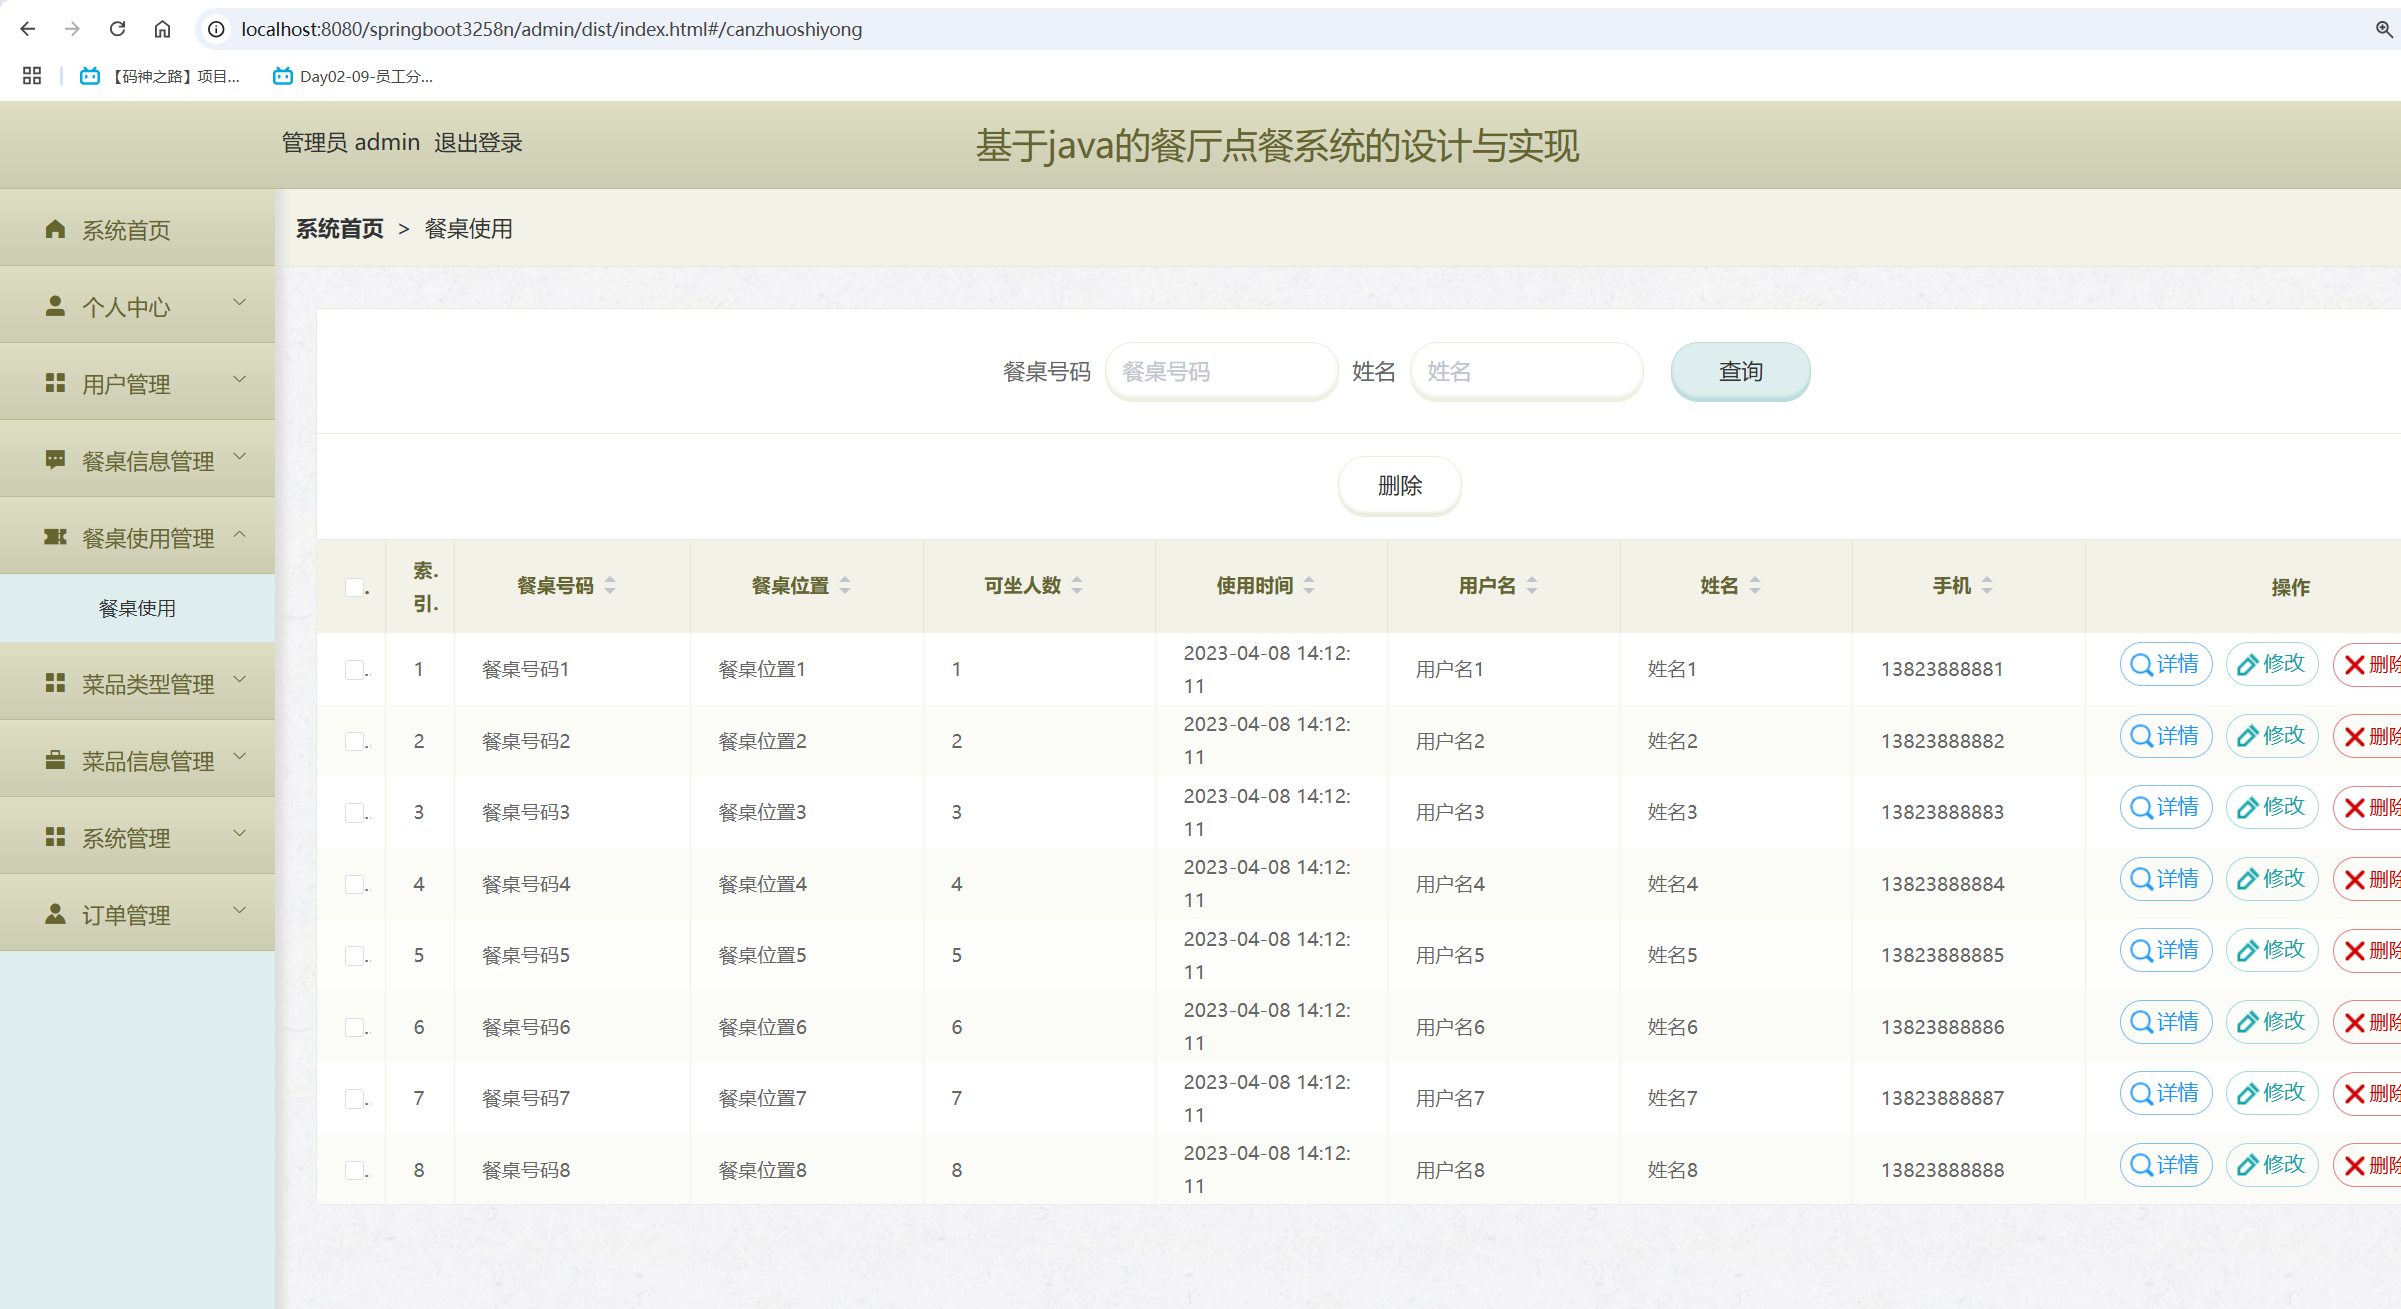This screenshot has height=1309, width=2401.
Task: Click the browser home icon
Action: click(162, 29)
